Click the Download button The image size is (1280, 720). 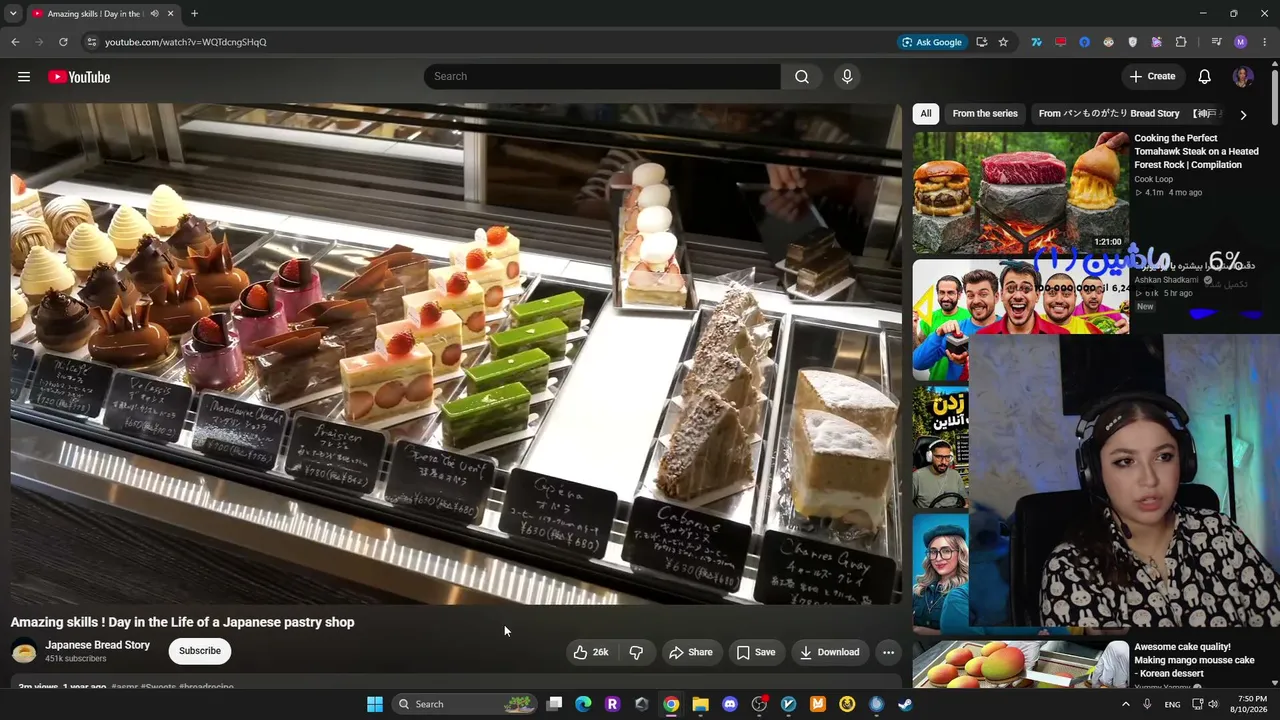click(x=829, y=652)
